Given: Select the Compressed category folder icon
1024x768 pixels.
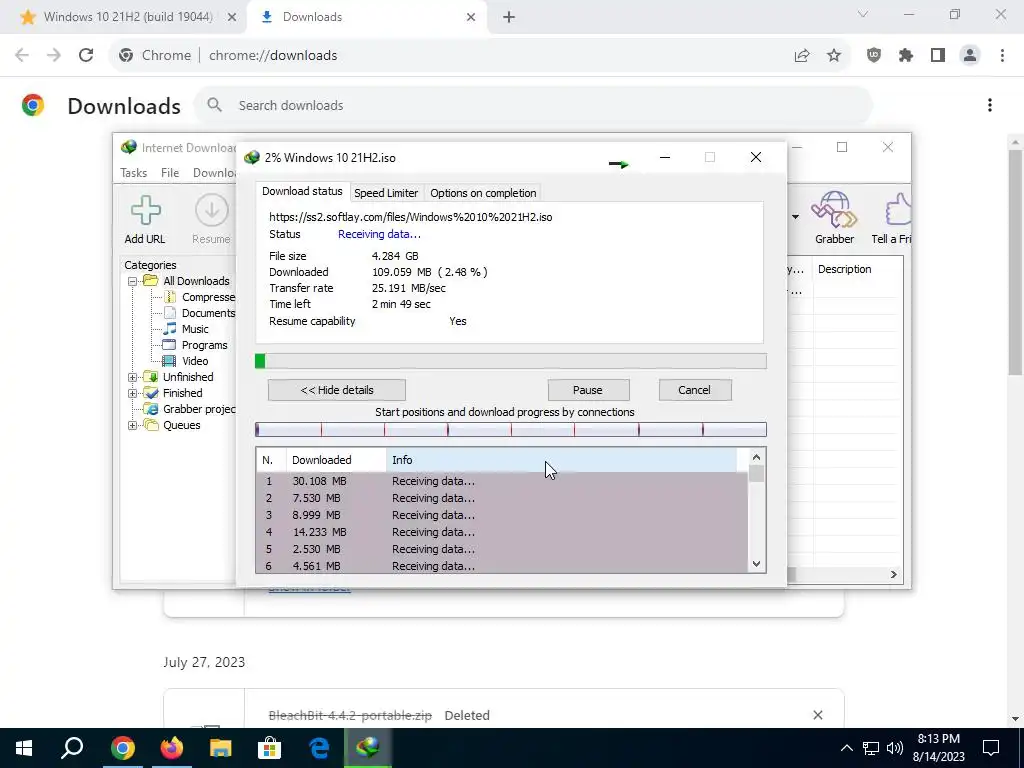Looking at the screenshot, I should 170,297.
